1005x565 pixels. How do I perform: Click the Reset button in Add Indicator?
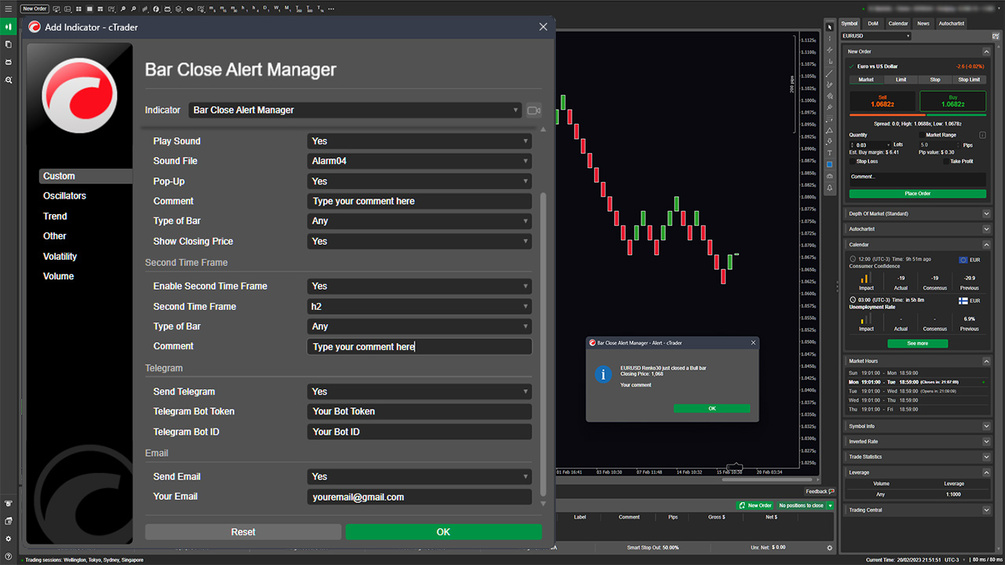pos(243,532)
